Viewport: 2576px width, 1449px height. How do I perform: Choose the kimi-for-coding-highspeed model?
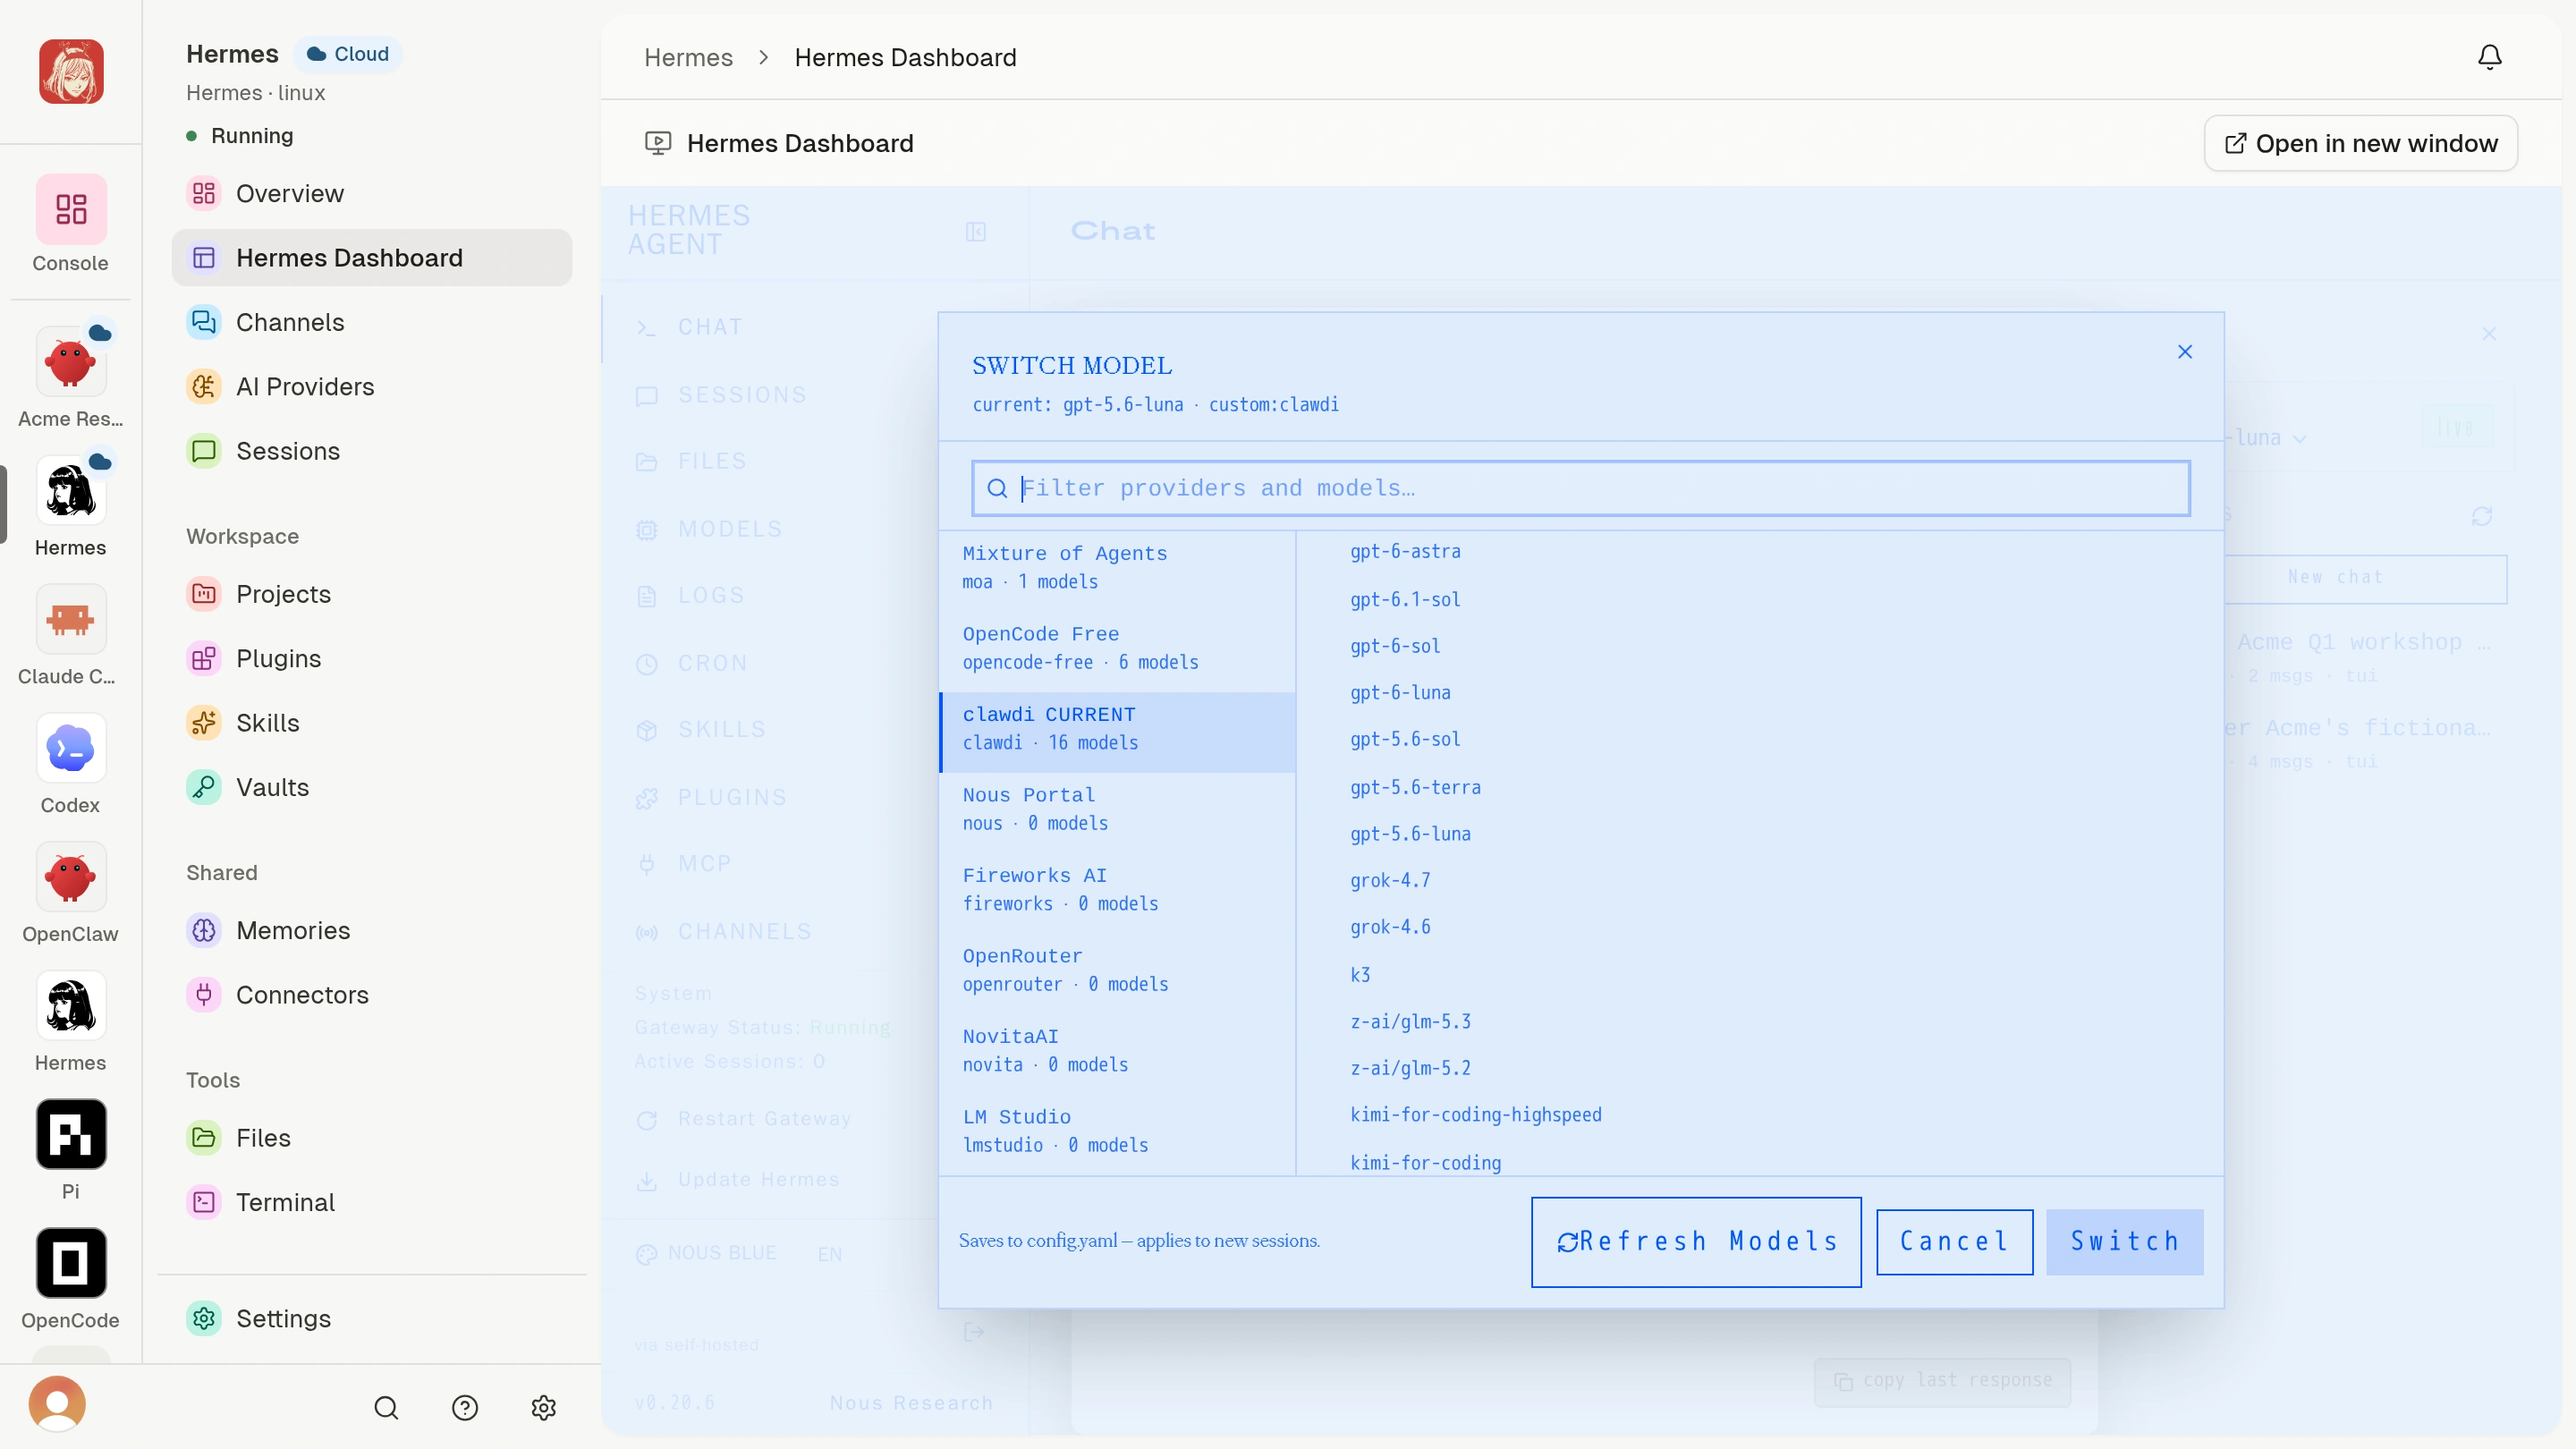(x=1476, y=1115)
